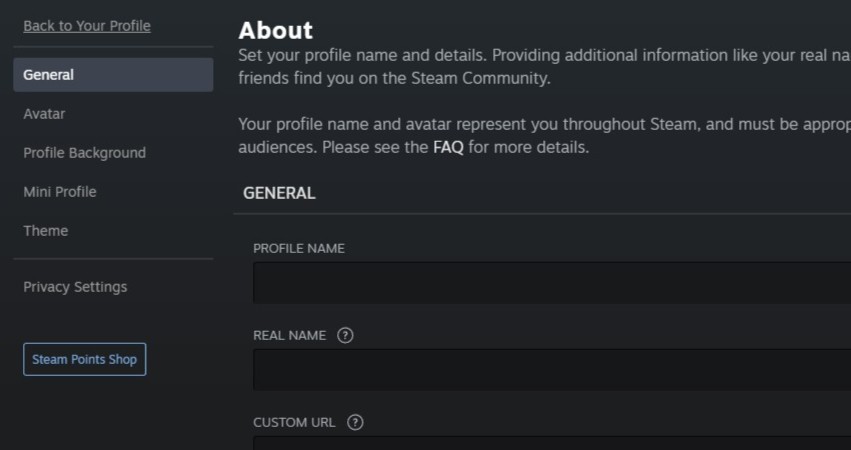Click the About page heading
Viewport: 851px width, 450px height.
tap(276, 30)
